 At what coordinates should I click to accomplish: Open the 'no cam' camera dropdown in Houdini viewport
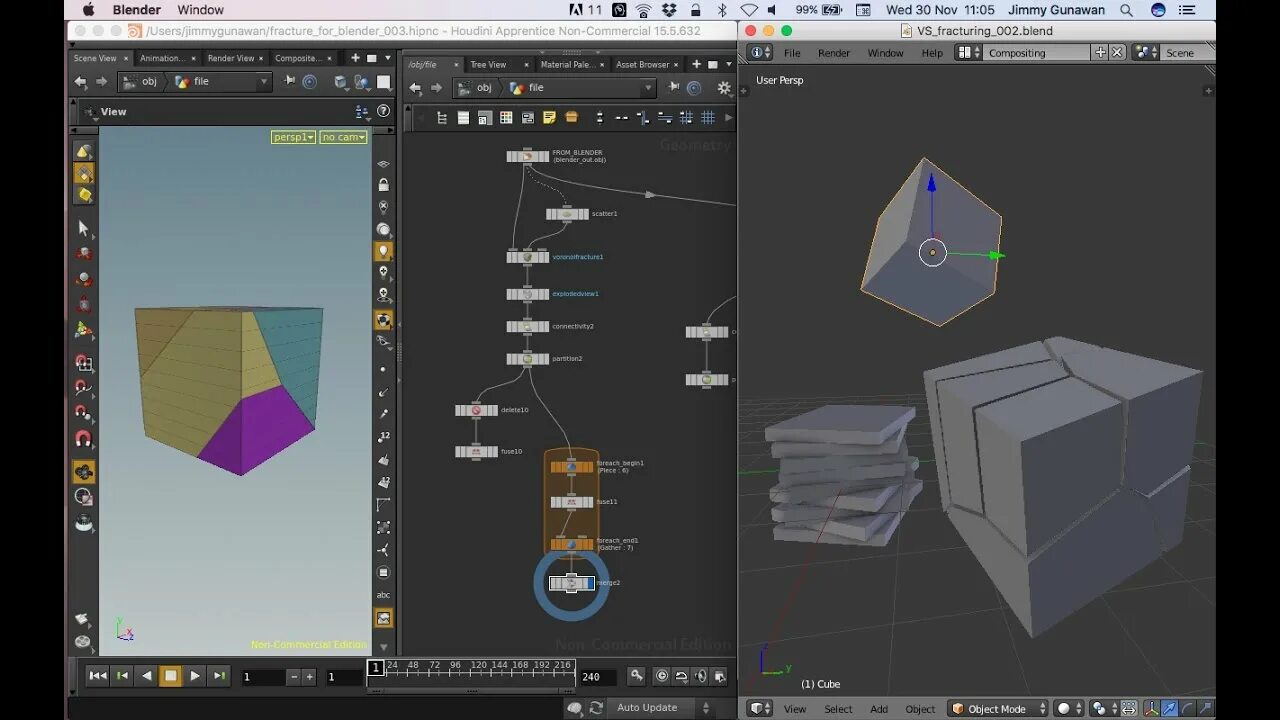[x=343, y=137]
